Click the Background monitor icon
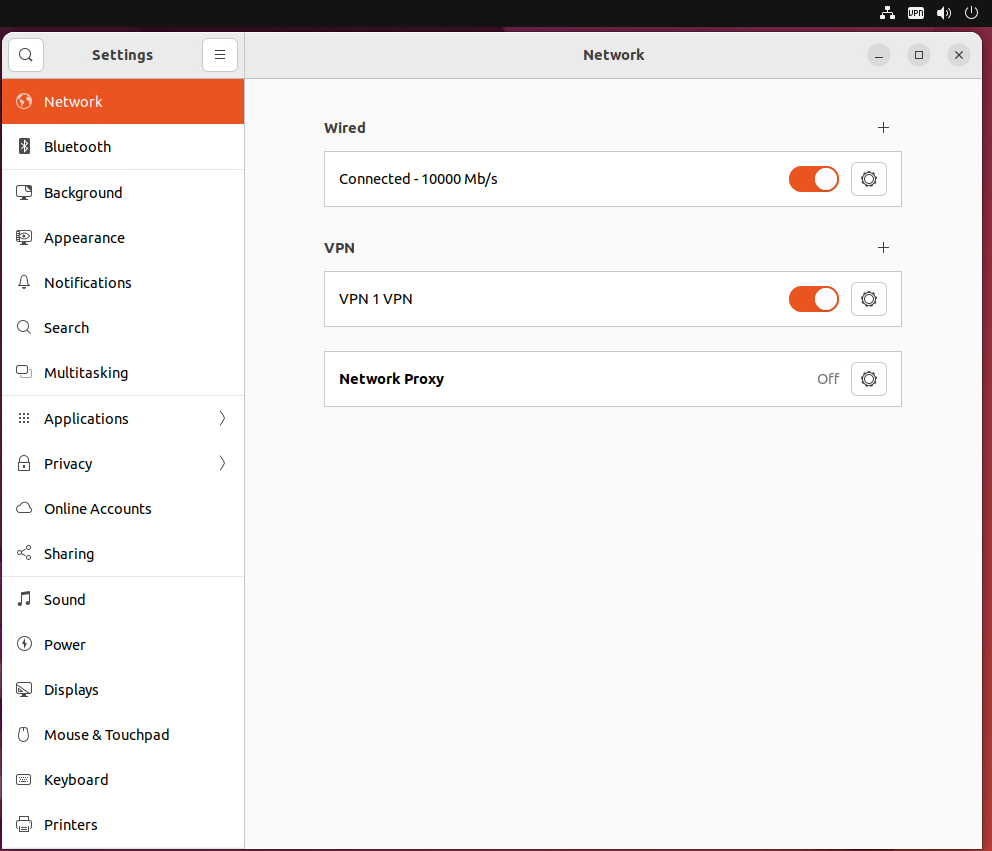992x851 pixels. click(x=24, y=192)
